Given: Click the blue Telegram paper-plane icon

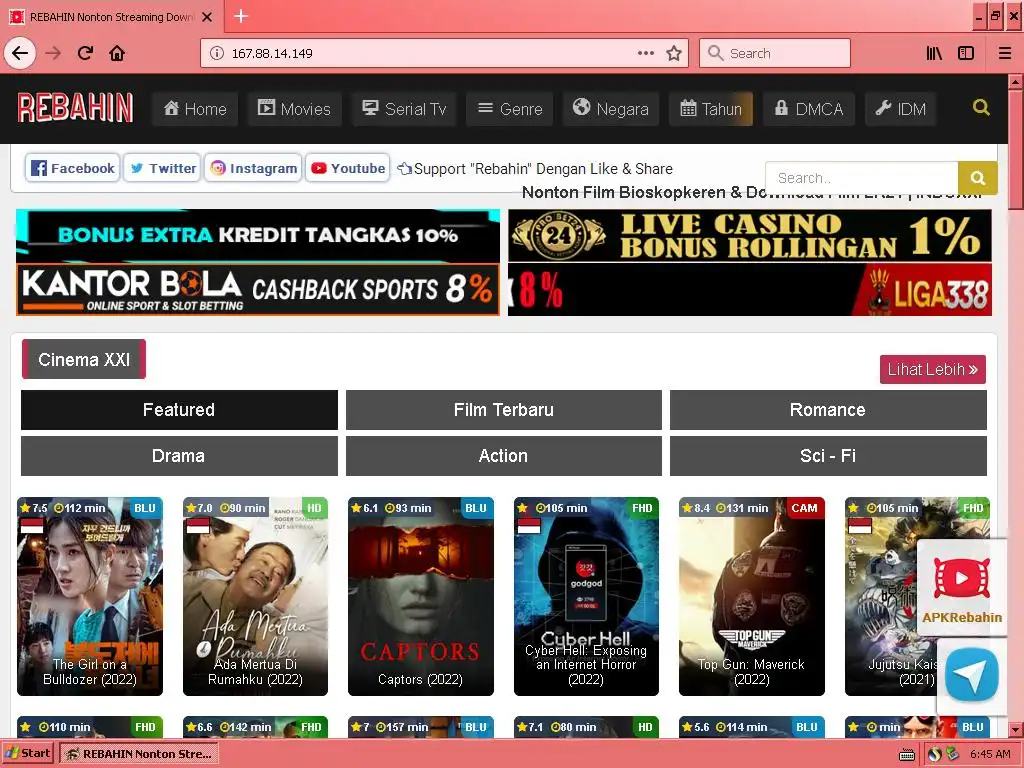Looking at the screenshot, I should click(972, 675).
